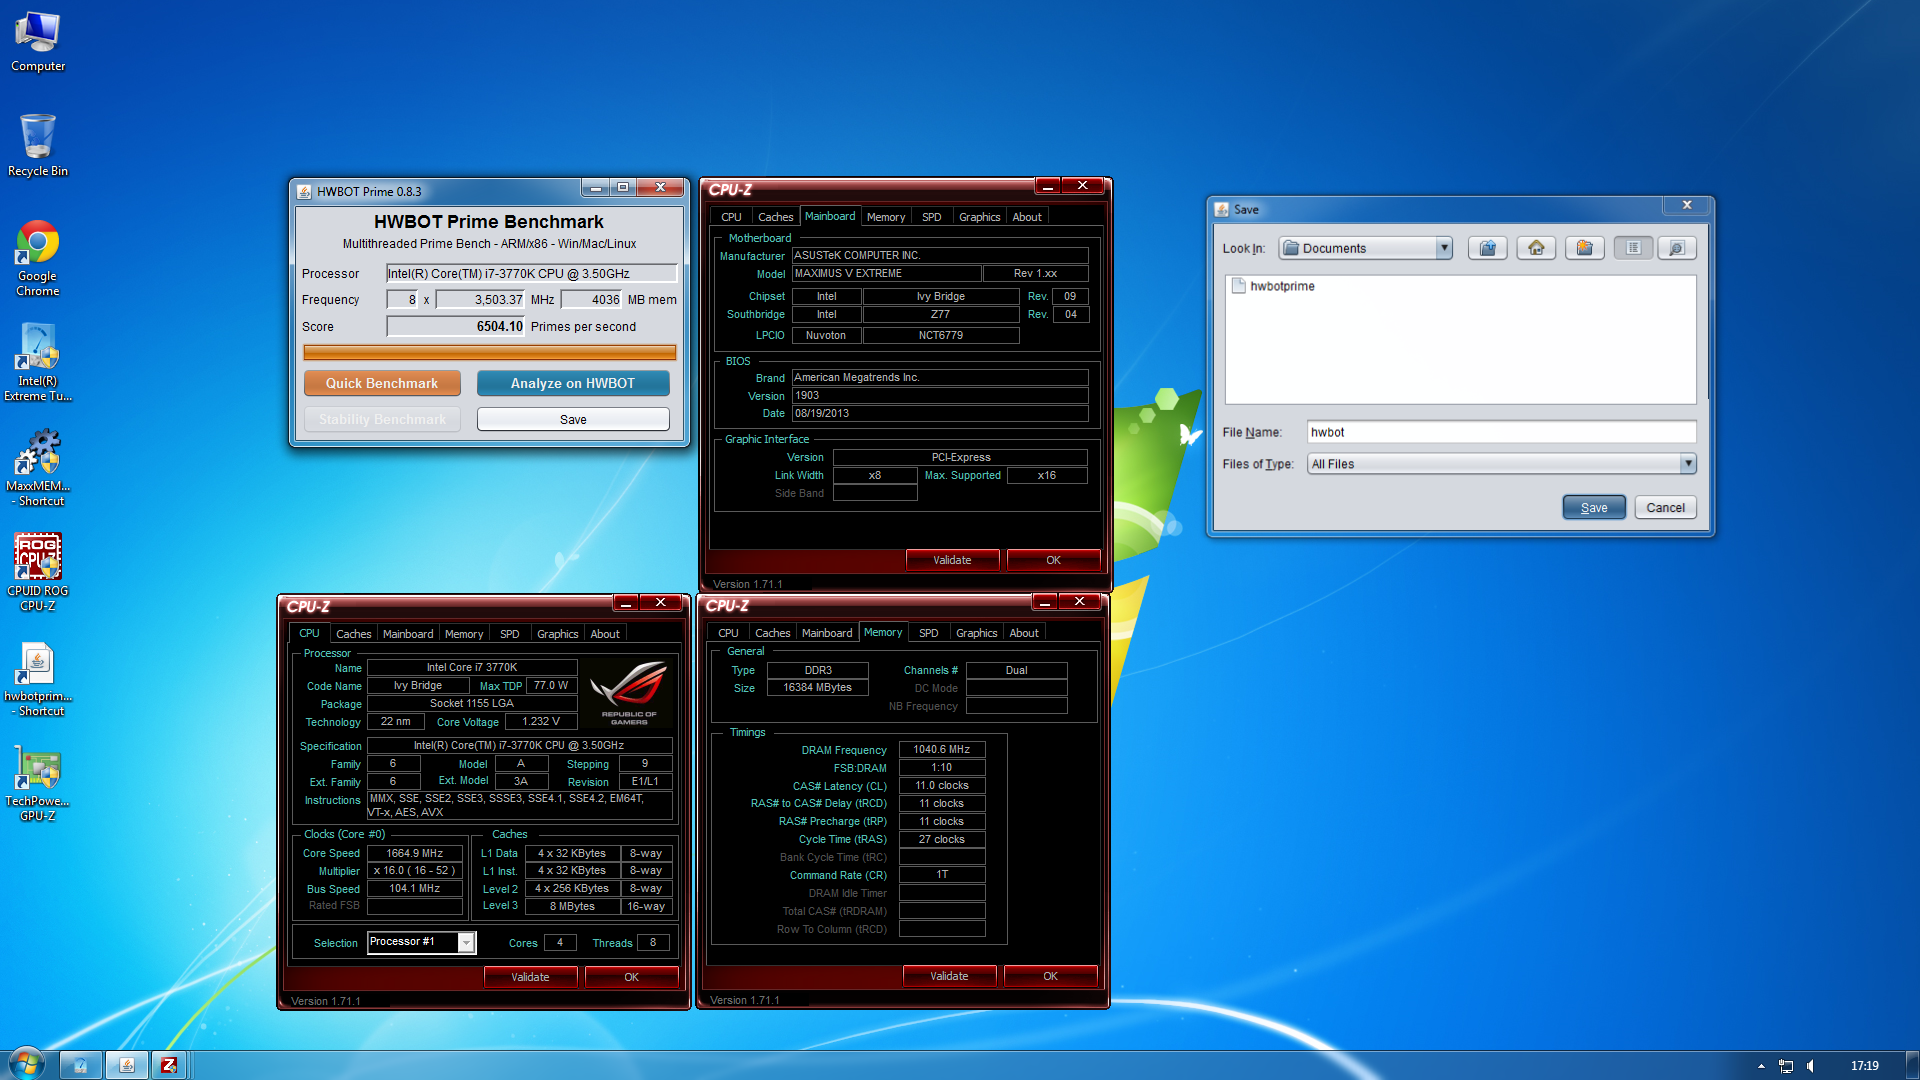
Task: Open Caches tab in the CPU tab CPU-Z window
Action: (x=353, y=634)
